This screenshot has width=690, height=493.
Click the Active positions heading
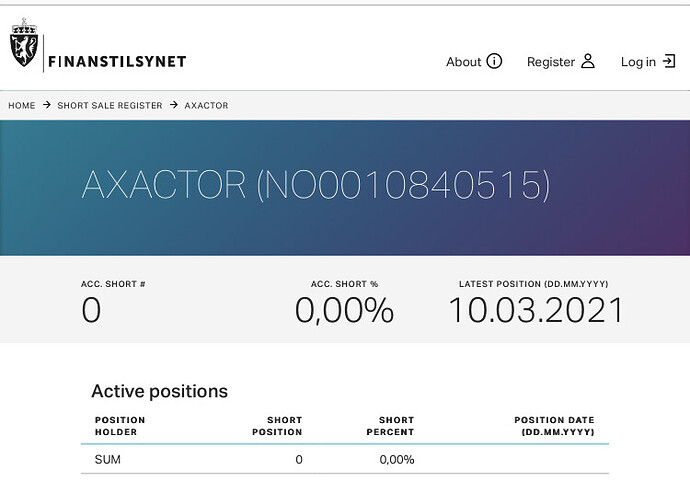click(159, 391)
